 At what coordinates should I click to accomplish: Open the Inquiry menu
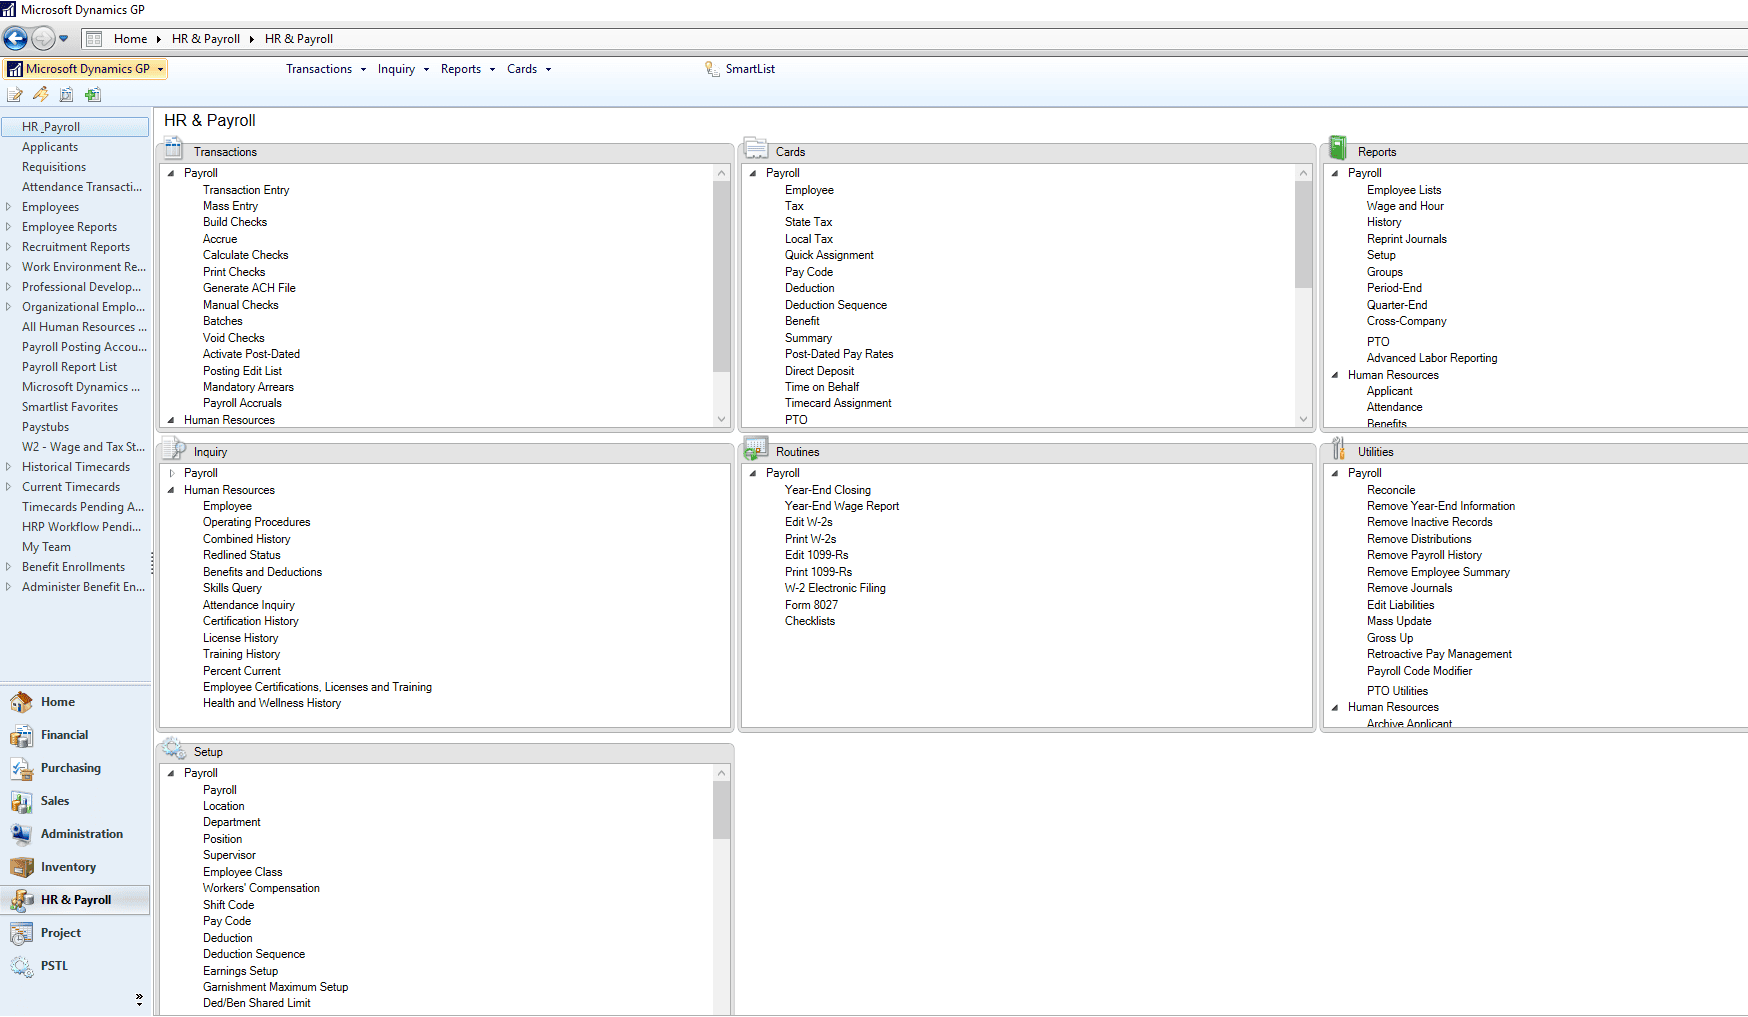point(403,69)
